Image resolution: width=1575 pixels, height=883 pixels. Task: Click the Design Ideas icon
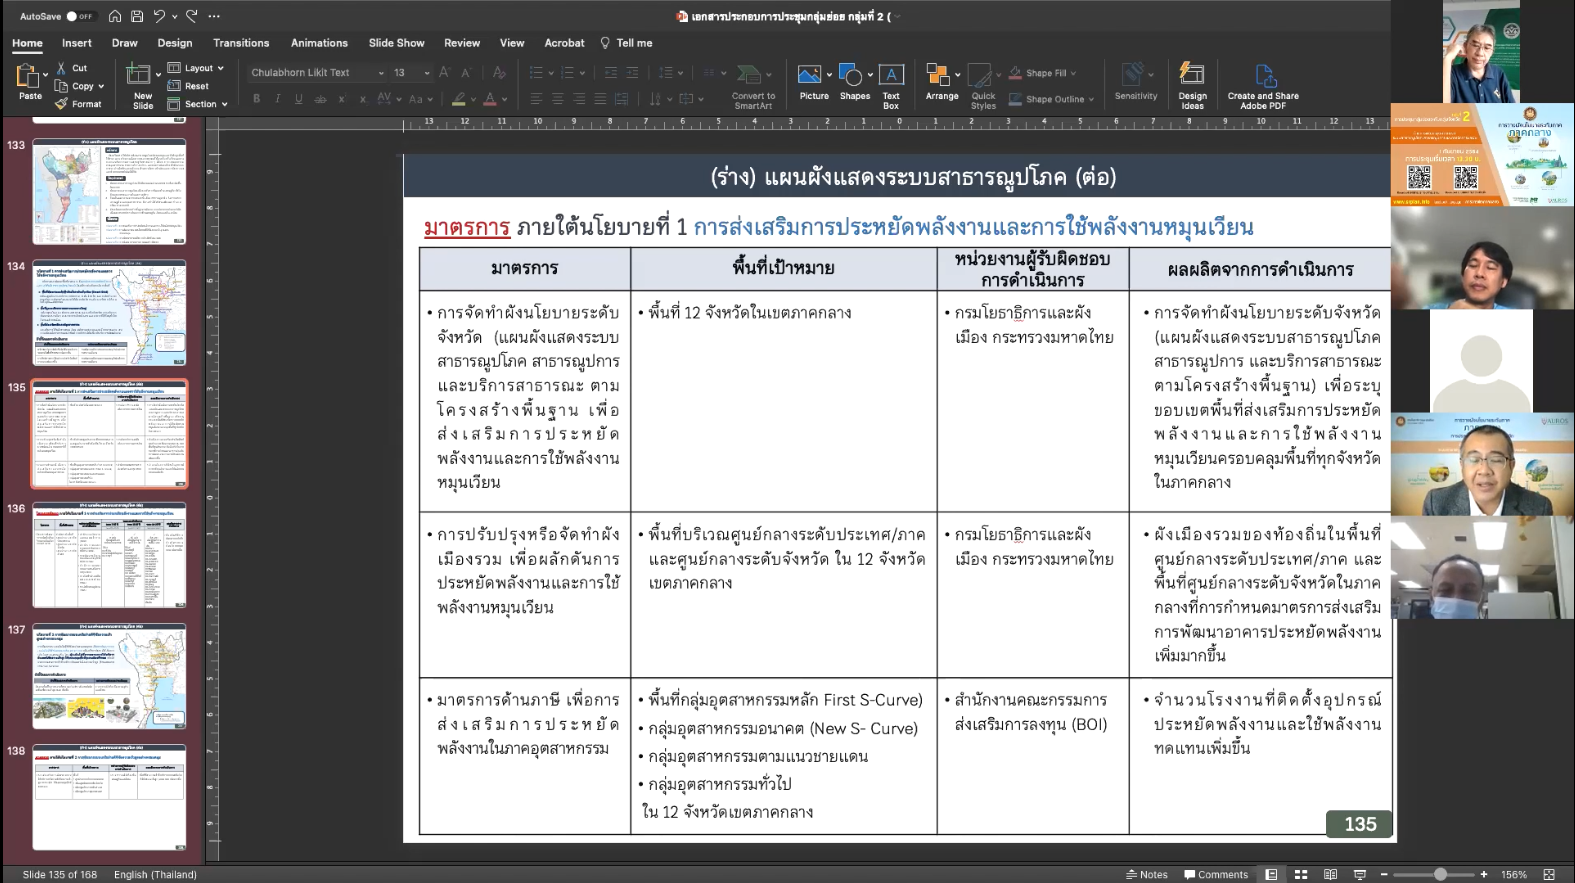(x=1191, y=76)
